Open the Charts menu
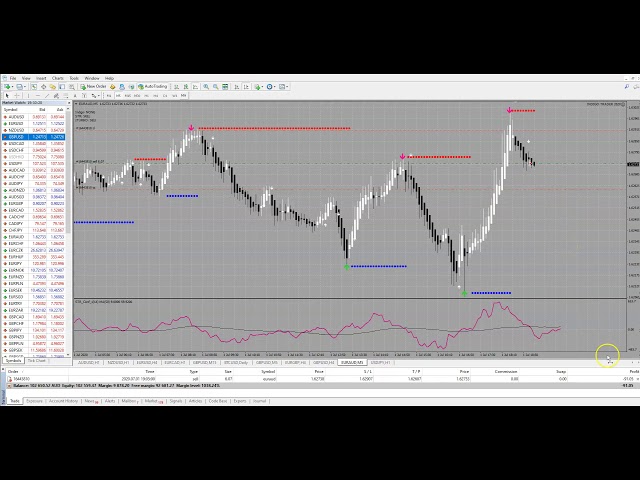This screenshot has height=480, width=640. click(x=57, y=78)
